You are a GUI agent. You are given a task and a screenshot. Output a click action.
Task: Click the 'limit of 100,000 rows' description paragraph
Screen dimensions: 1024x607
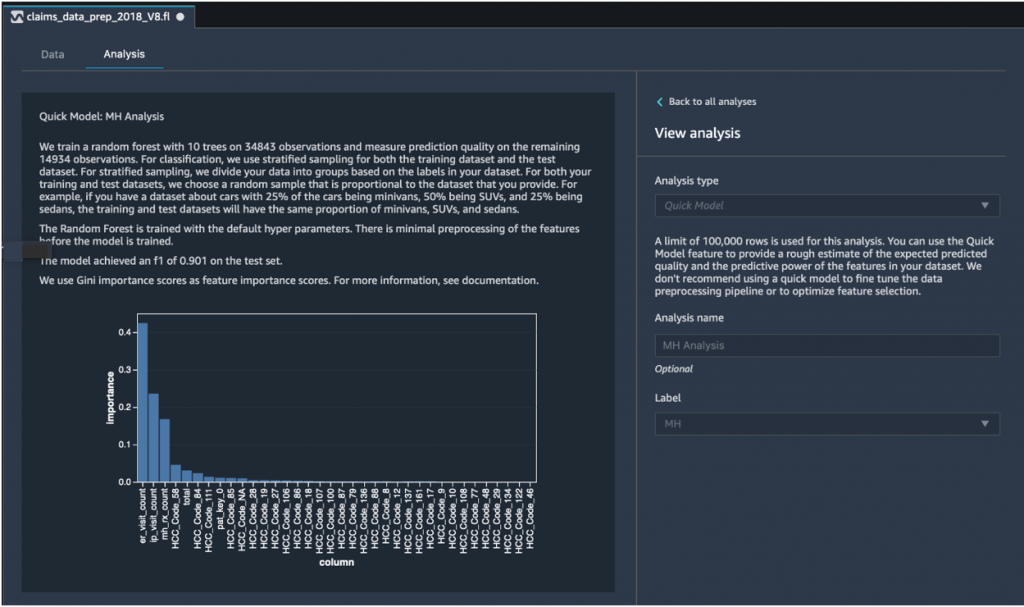point(824,266)
